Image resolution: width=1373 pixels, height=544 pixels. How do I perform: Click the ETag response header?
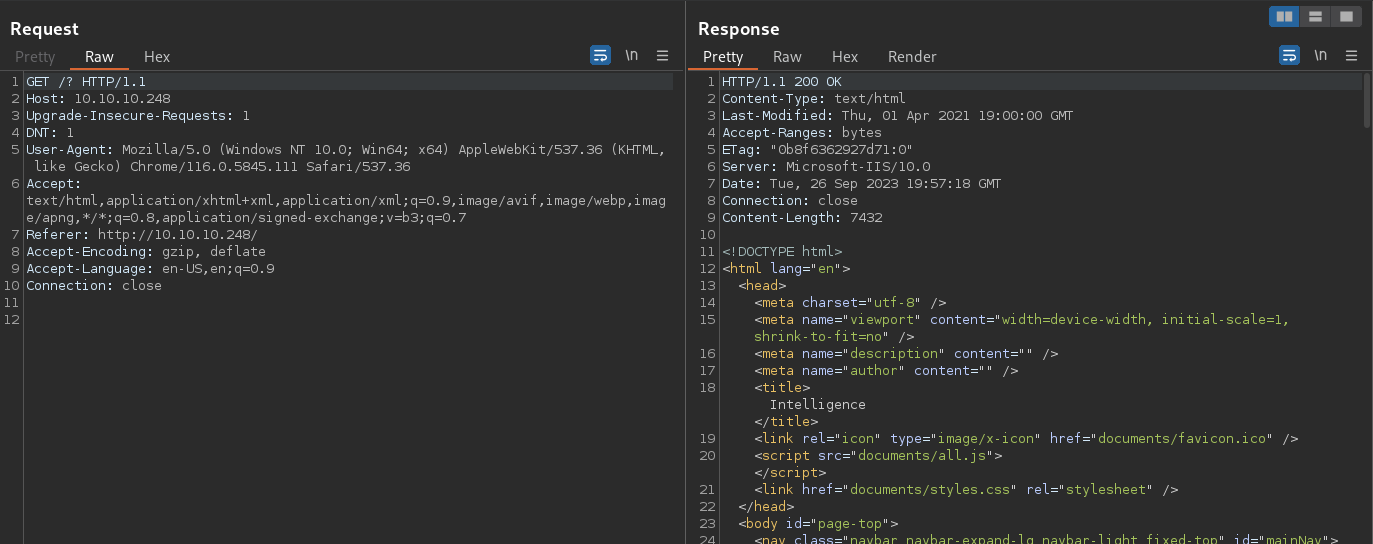coord(818,150)
